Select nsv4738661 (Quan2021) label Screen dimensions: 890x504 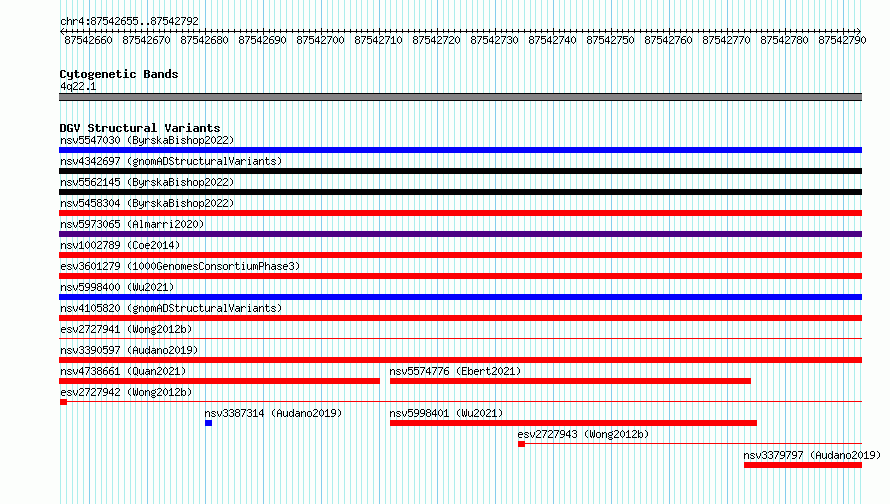123,371
